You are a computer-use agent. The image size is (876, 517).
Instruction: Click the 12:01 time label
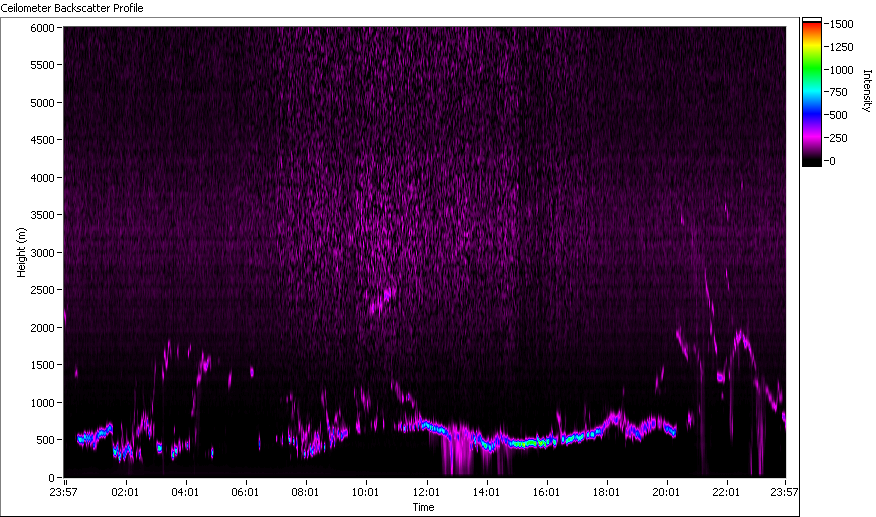tap(426, 492)
